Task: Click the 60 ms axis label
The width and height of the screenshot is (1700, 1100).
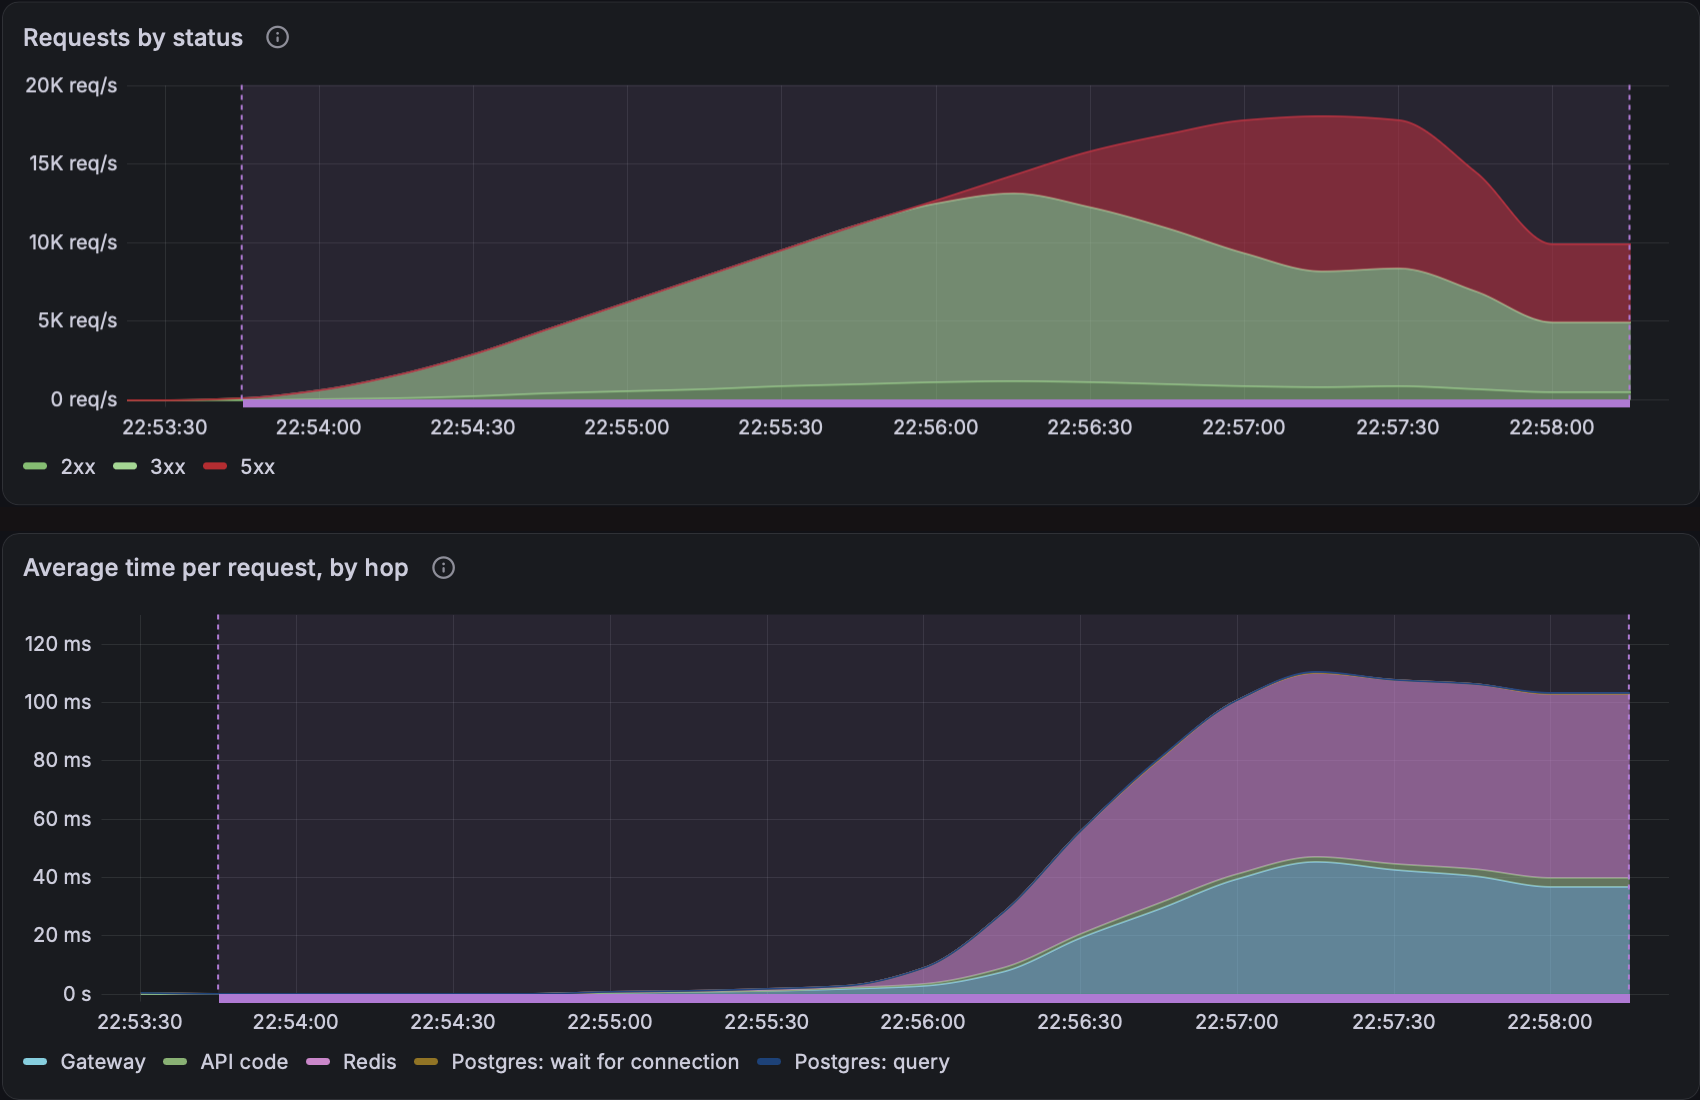Action: [x=62, y=819]
